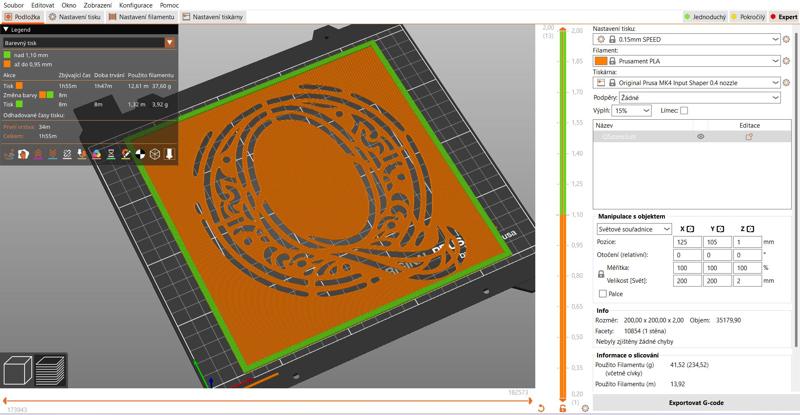
Task: Open the Zobrazení menu
Action: pyautogui.click(x=97, y=5)
